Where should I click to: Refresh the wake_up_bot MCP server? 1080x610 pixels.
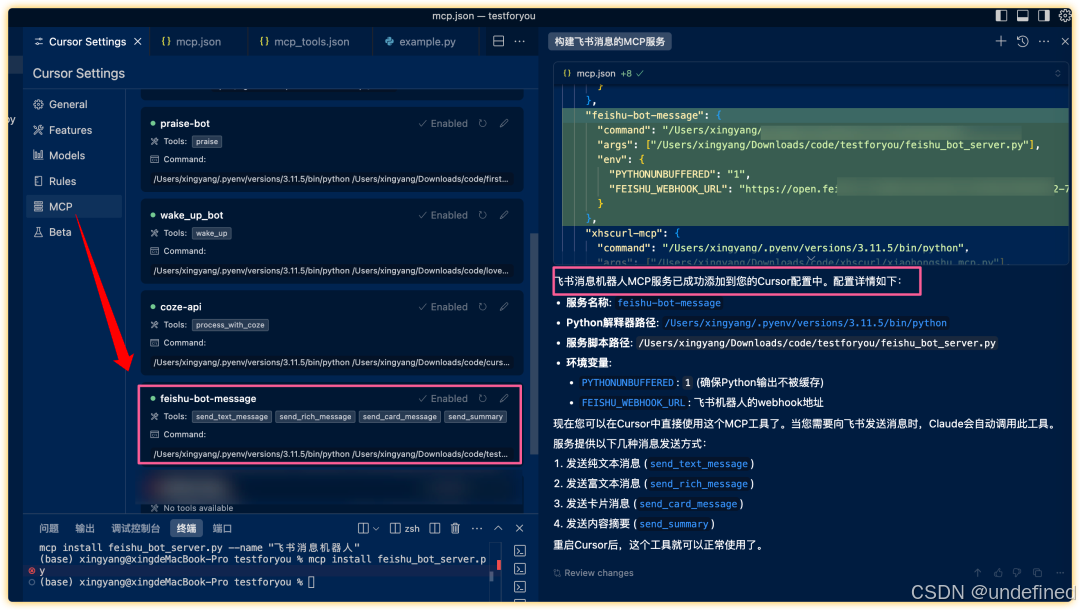pyautogui.click(x=483, y=215)
